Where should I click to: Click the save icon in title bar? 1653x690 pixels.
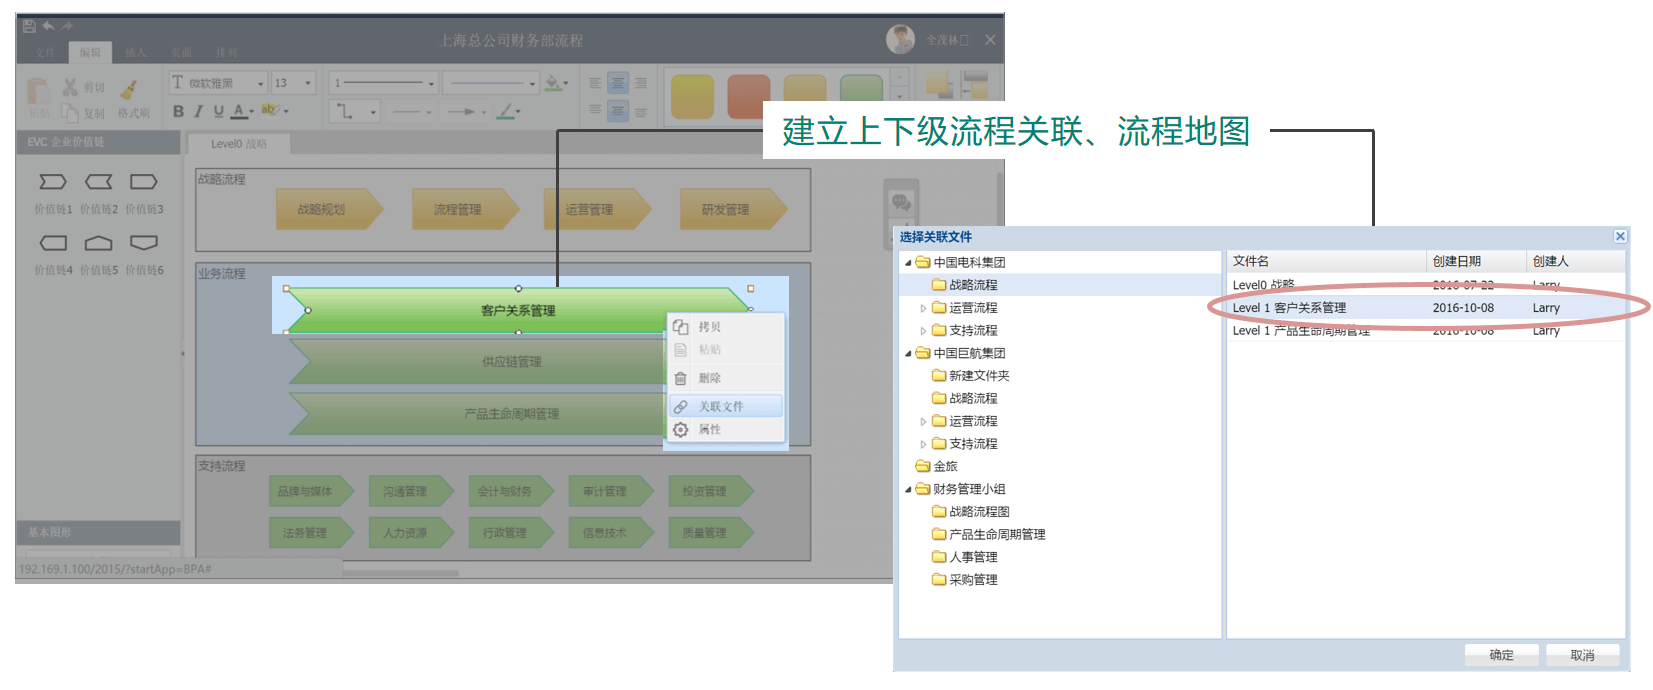[x=29, y=26]
